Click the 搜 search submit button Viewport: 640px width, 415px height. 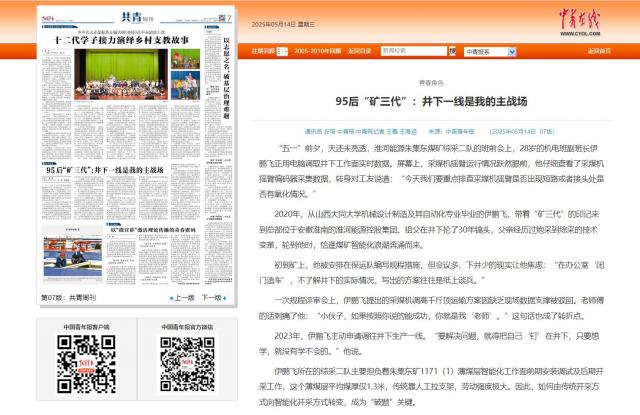pyautogui.click(x=452, y=50)
